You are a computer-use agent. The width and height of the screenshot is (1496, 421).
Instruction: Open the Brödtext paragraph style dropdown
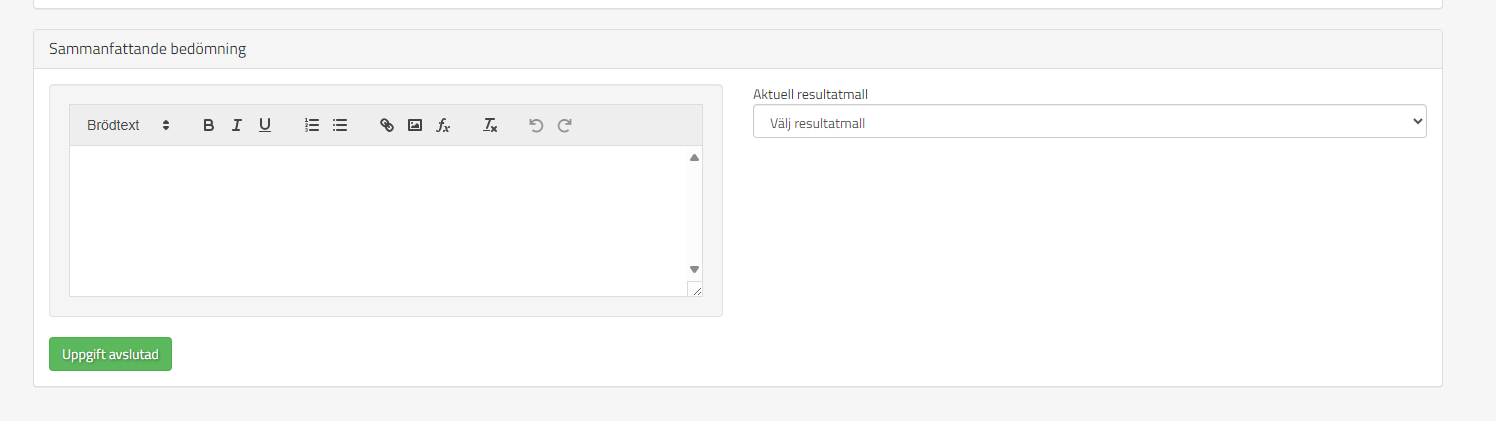pos(128,125)
